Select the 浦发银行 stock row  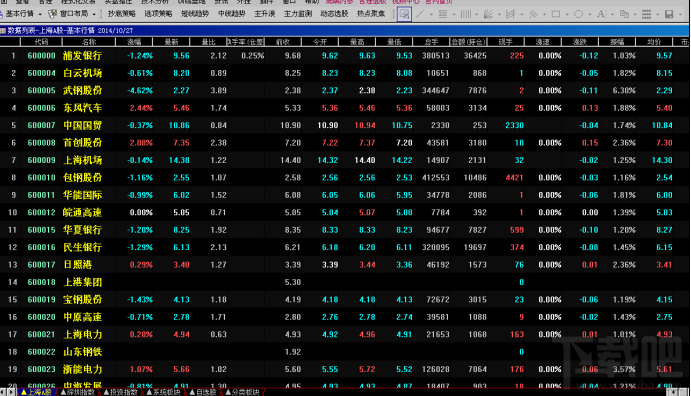pos(344,56)
